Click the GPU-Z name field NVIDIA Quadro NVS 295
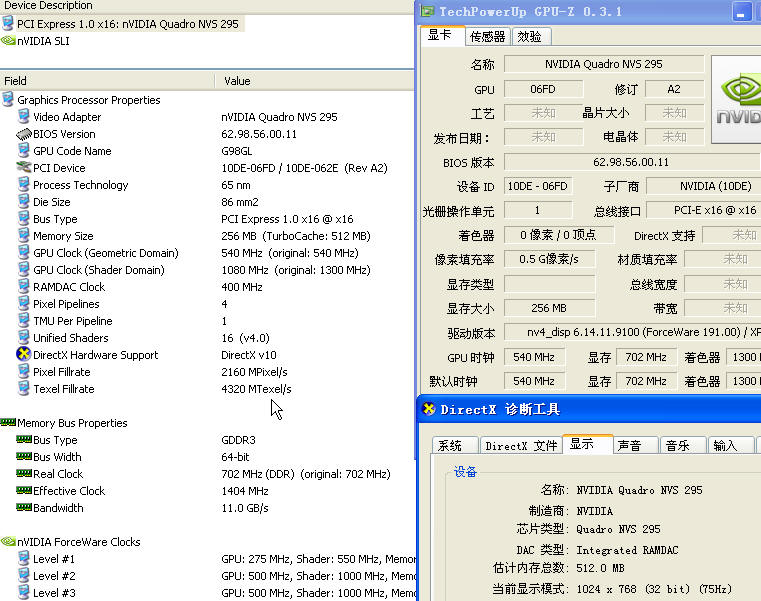 (603, 64)
